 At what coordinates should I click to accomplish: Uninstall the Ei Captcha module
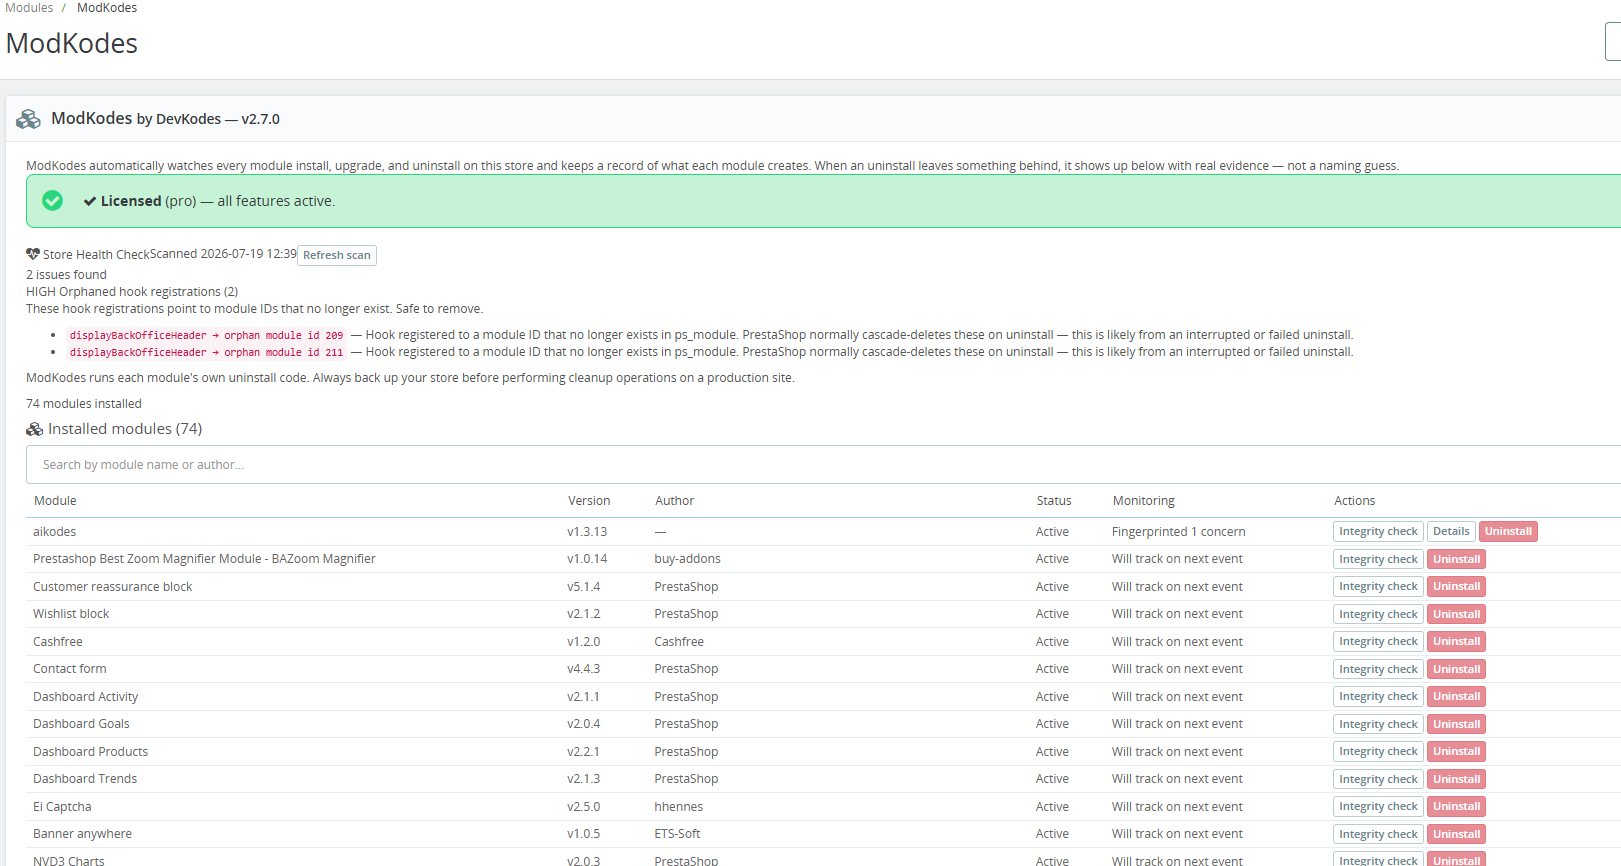(x=1456, y=807)
